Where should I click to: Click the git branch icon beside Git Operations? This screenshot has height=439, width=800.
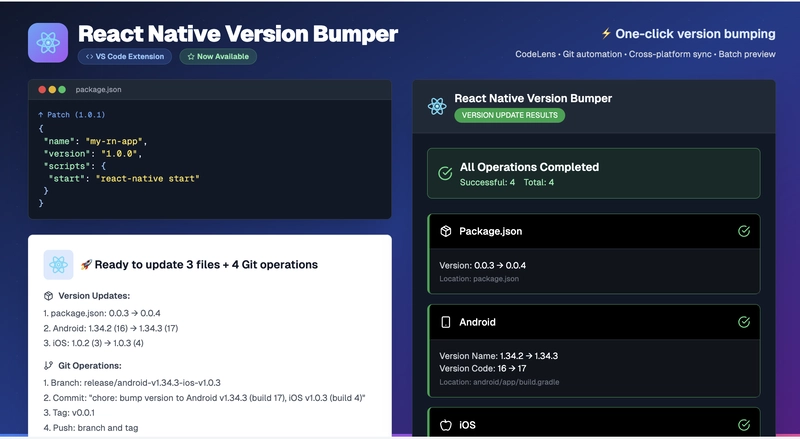tap(48, 365)
